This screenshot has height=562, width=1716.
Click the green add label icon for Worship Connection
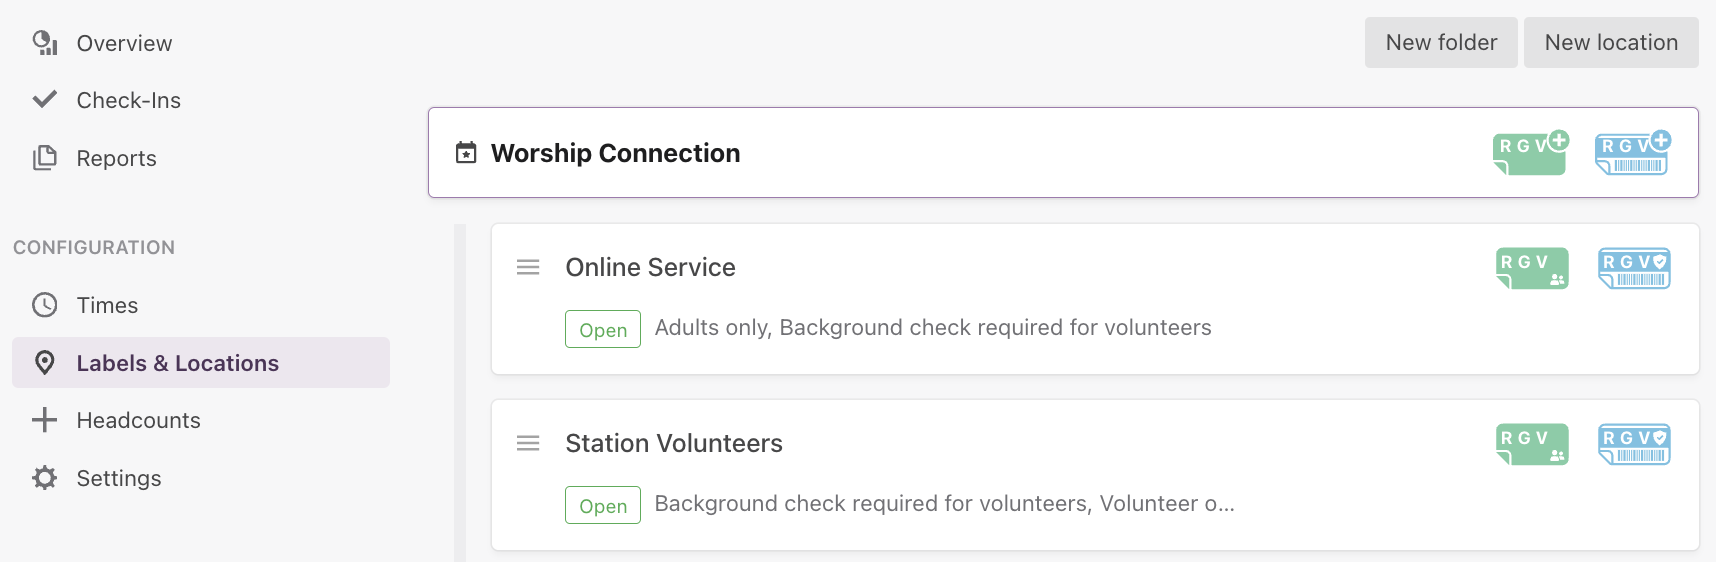(x=1531, y=153)
